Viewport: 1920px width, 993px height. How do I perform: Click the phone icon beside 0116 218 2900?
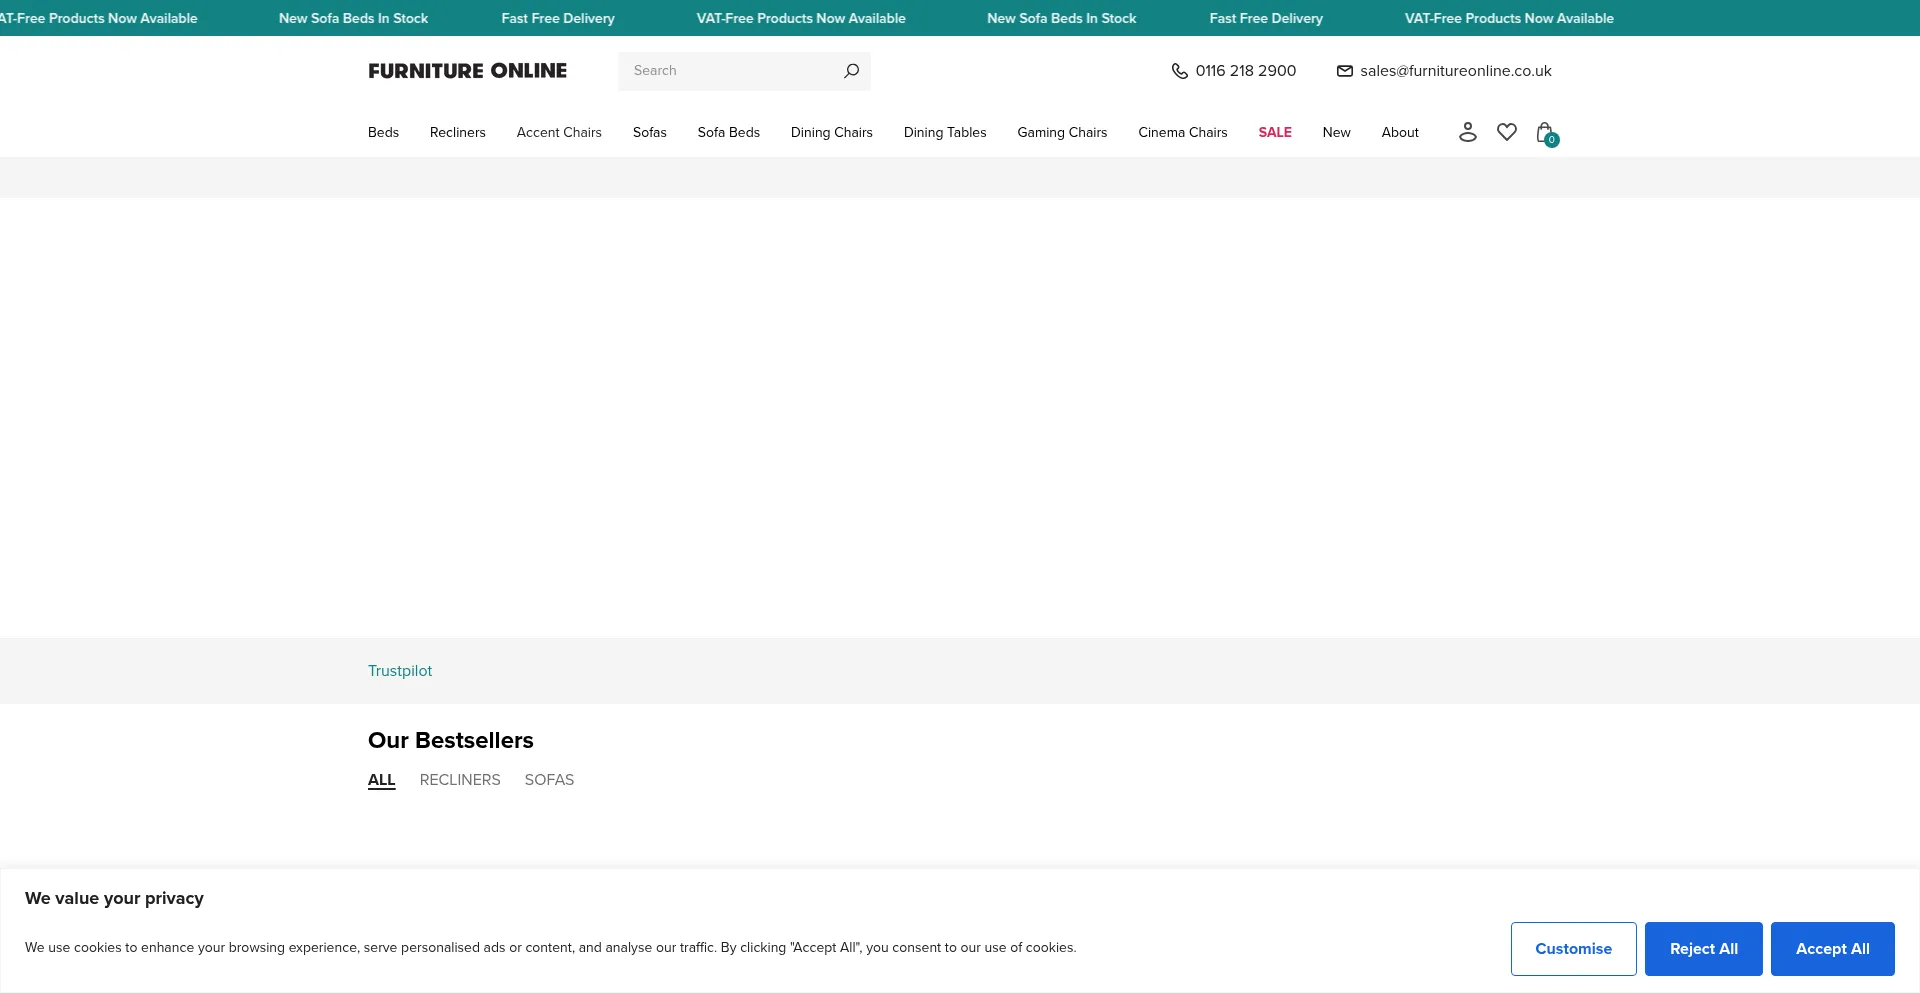point(1180,71)
